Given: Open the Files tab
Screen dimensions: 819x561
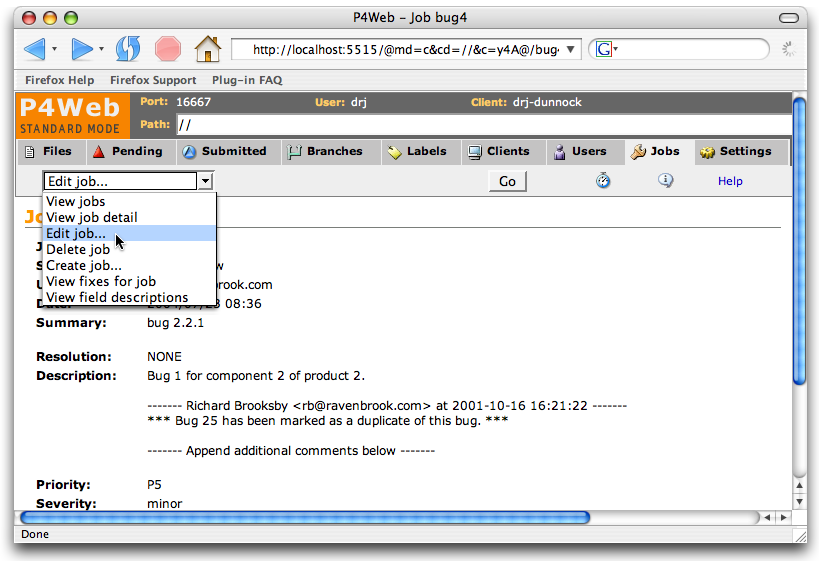Looking at the screenshot, I should (48, 152).
